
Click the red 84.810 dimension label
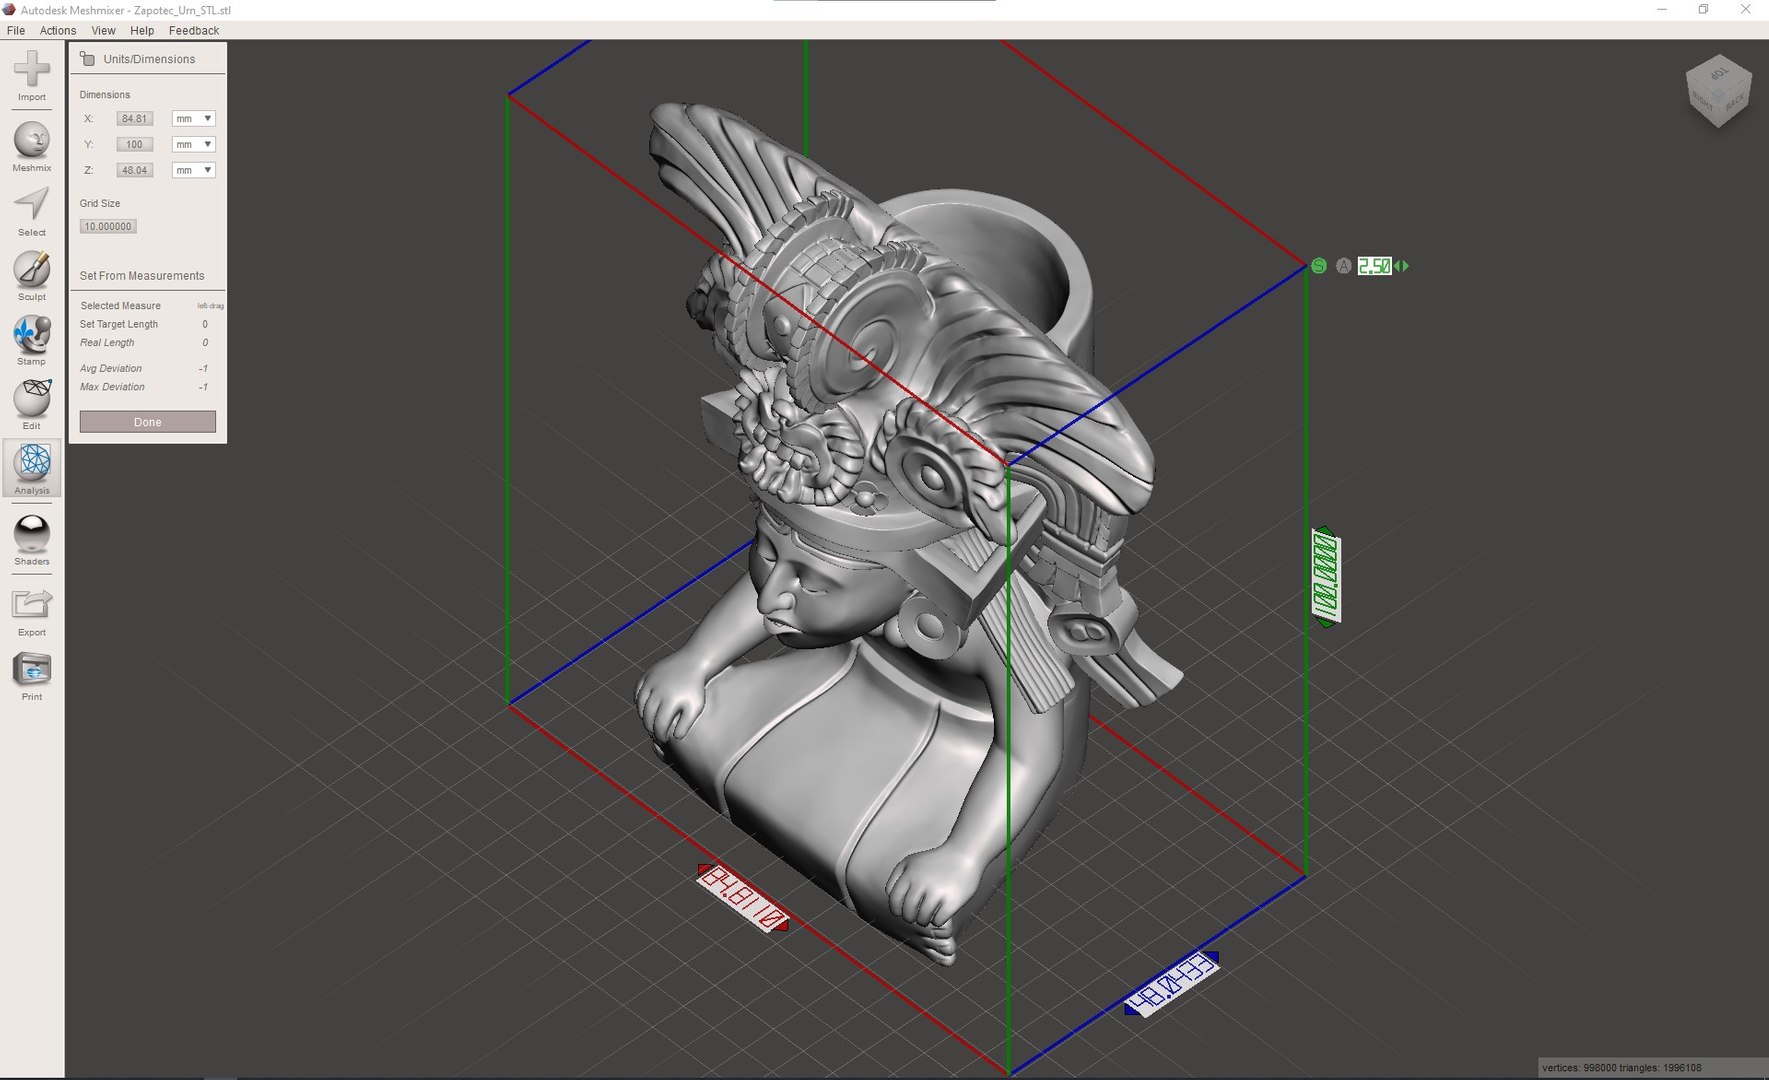743,898
